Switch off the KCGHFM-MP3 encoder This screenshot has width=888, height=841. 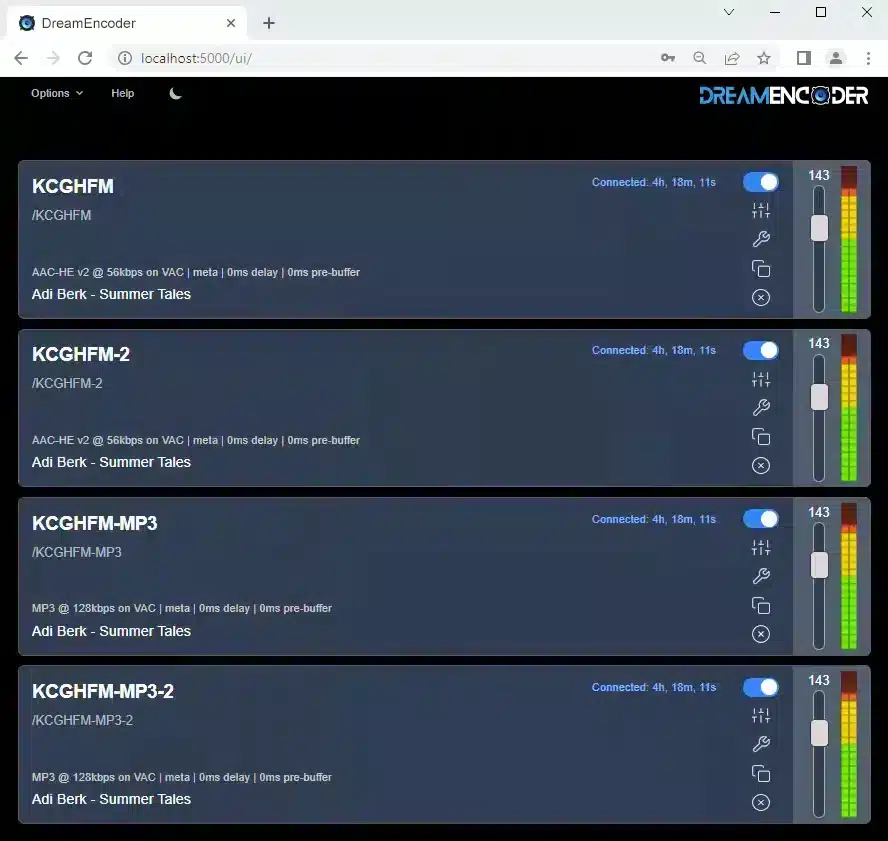pos(761,519)
